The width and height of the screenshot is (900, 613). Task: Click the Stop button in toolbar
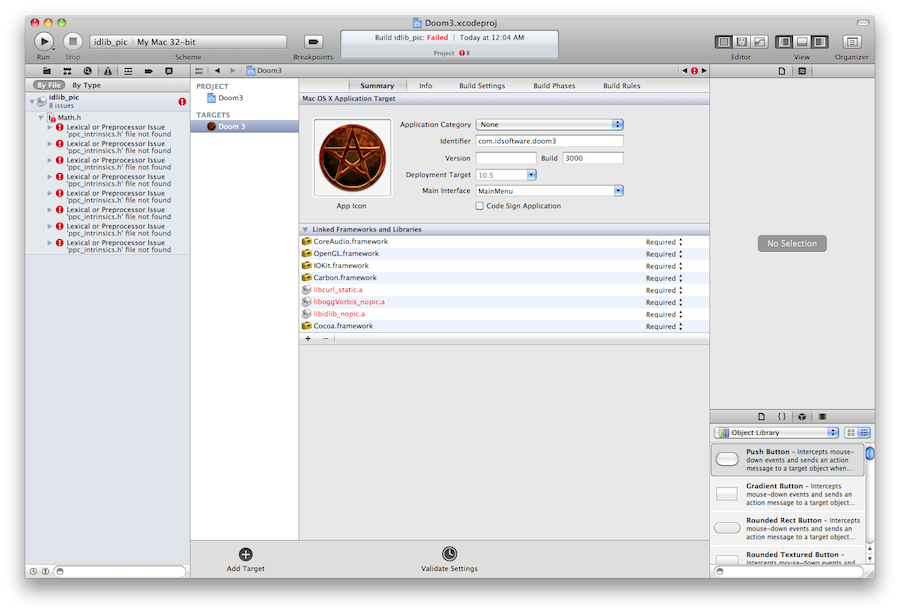(x=72, y=41)
